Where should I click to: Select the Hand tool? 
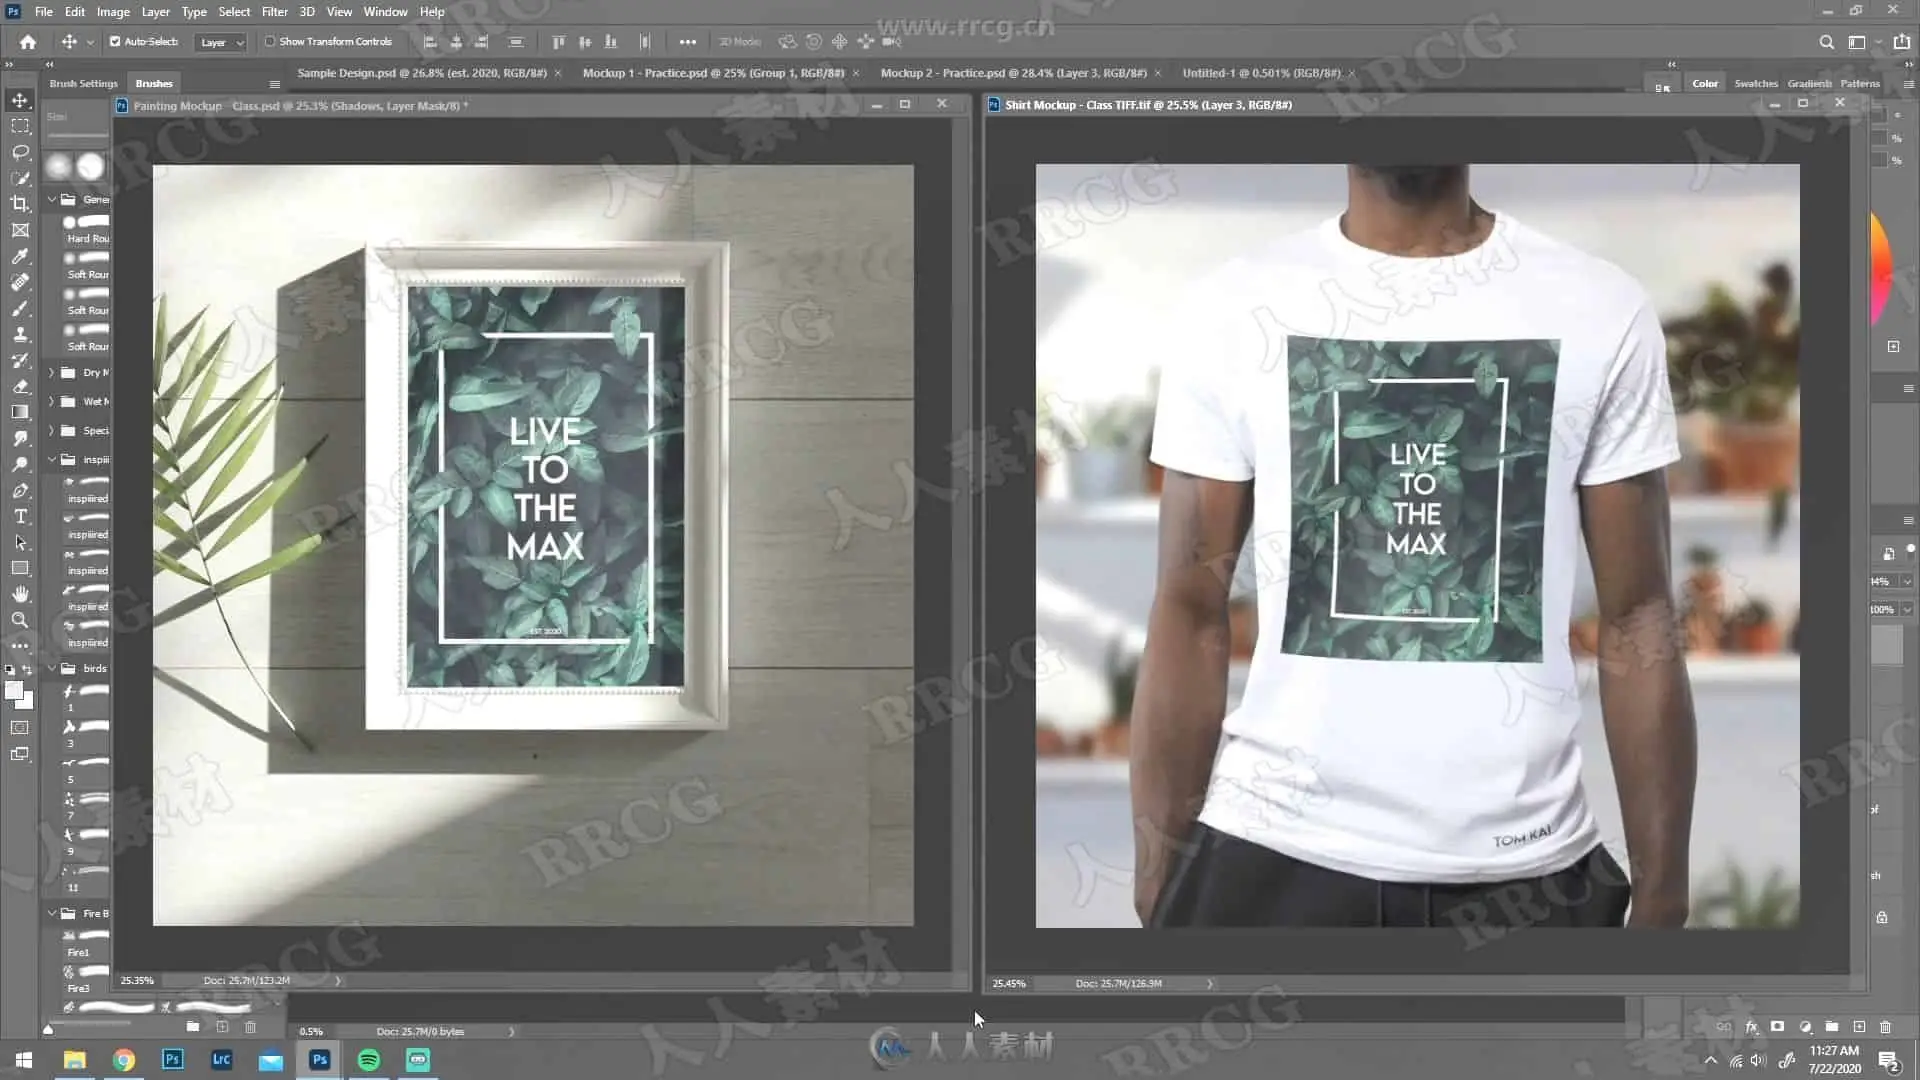[20, 594]
